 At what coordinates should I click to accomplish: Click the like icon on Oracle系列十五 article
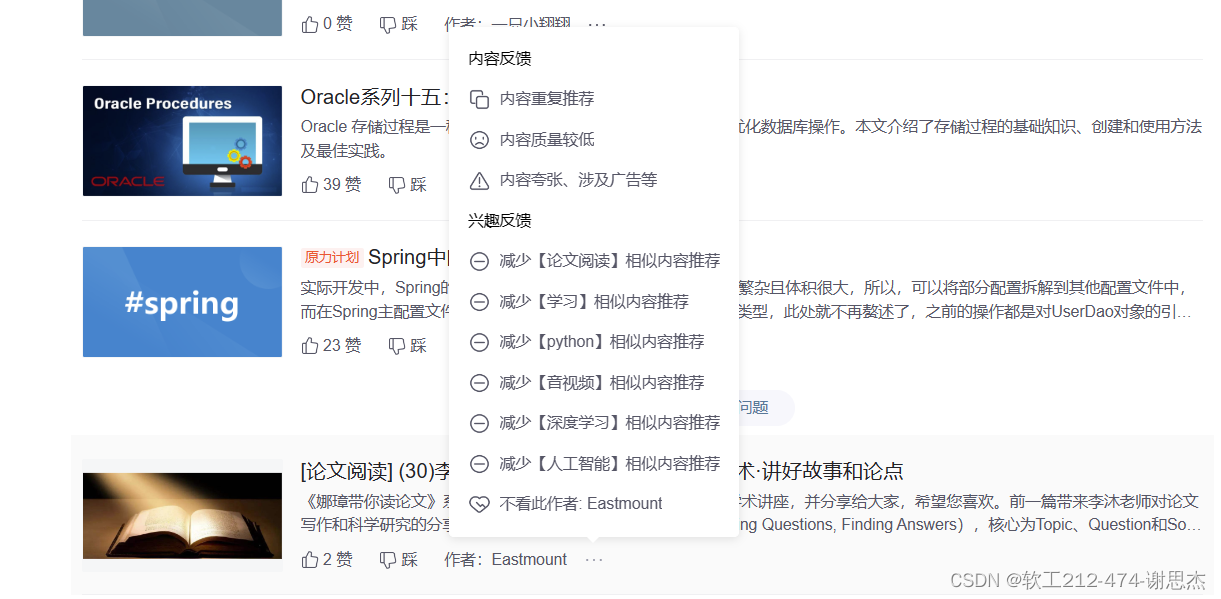pos(309,184)
